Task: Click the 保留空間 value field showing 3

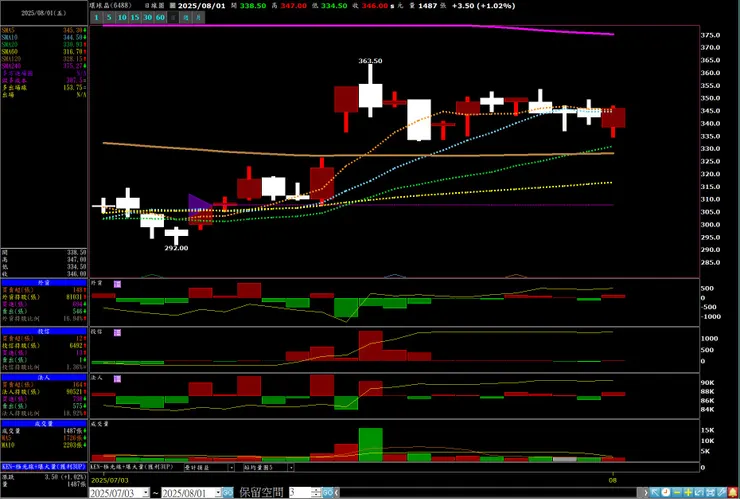Action: pyautogui.click(x=300, y=493)
